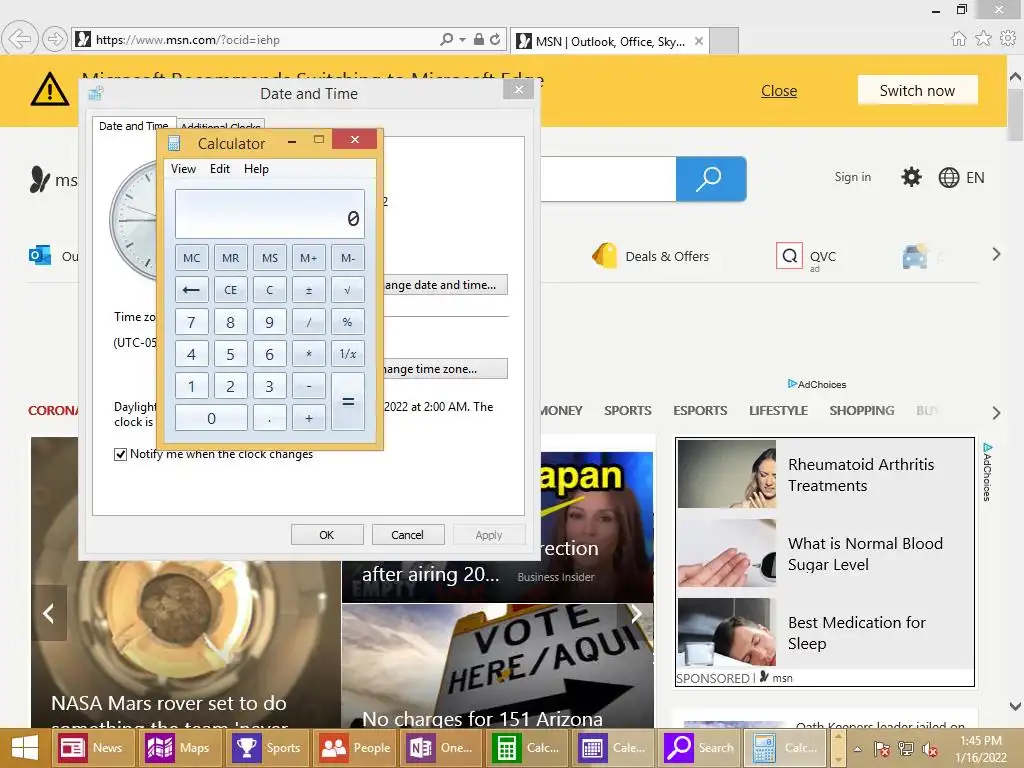The height and width of the screenshot is (768, 1024).
Task: Click the browser forward arrow
Action: tap(55, 39)
